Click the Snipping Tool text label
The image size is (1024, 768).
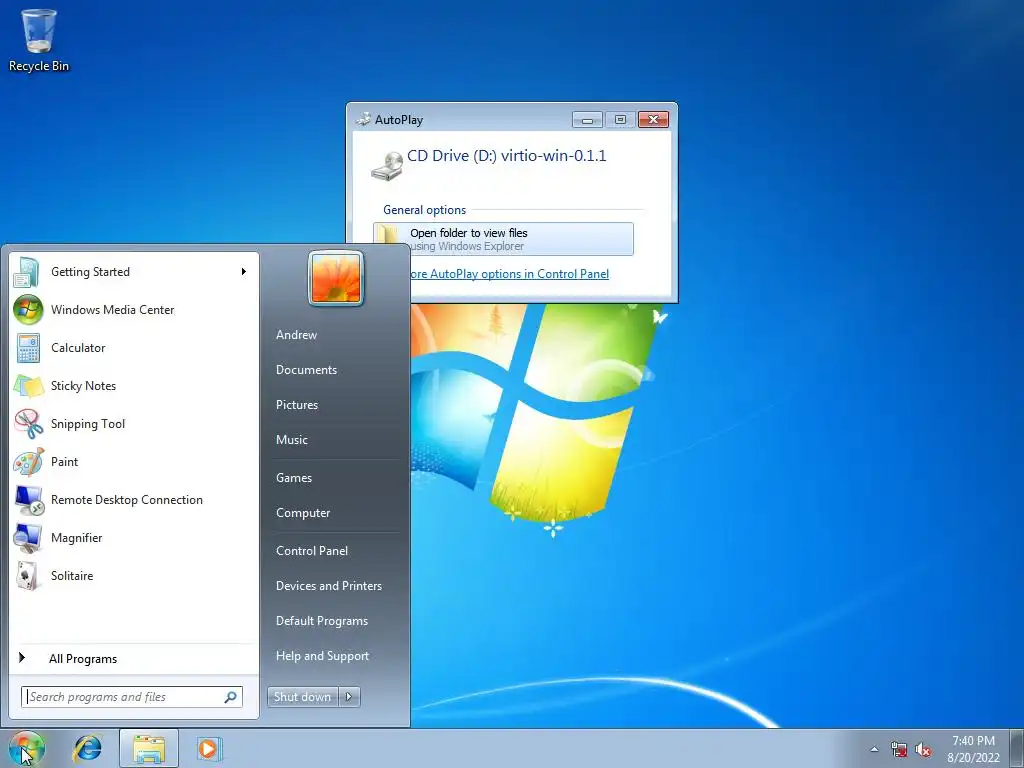[x=88, y=424]
